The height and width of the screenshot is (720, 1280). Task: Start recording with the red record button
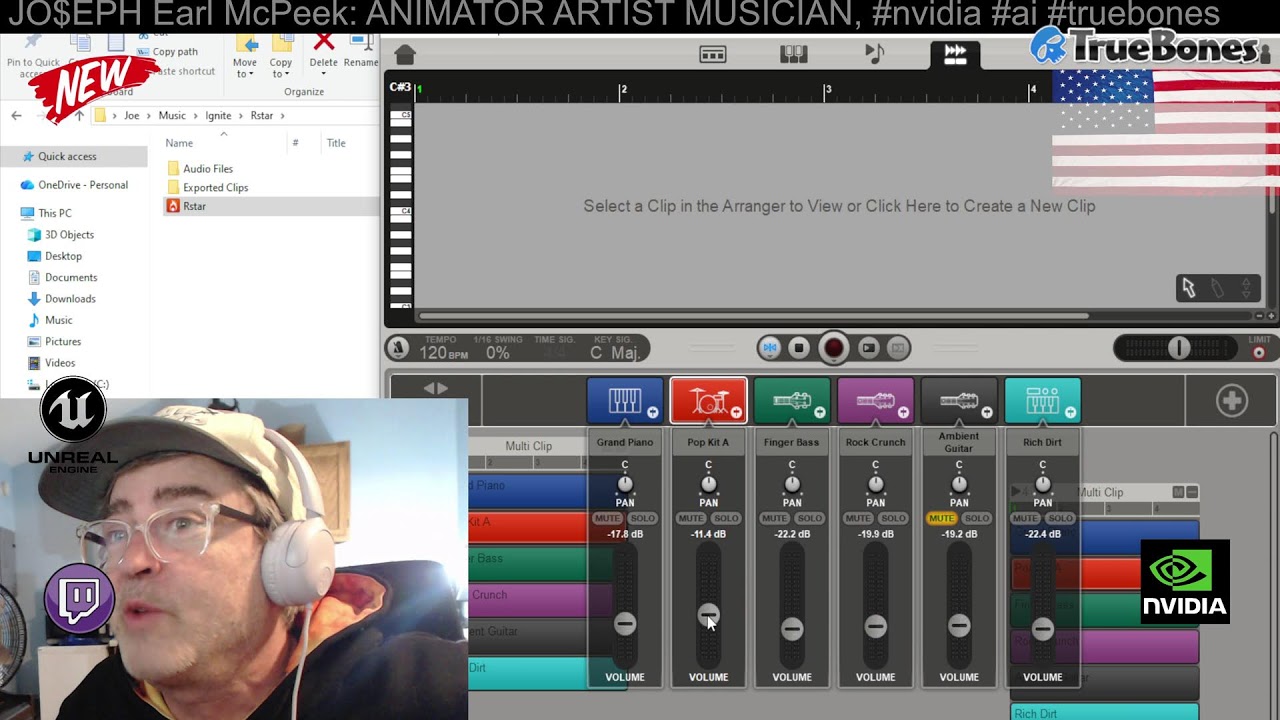point(833,348)
